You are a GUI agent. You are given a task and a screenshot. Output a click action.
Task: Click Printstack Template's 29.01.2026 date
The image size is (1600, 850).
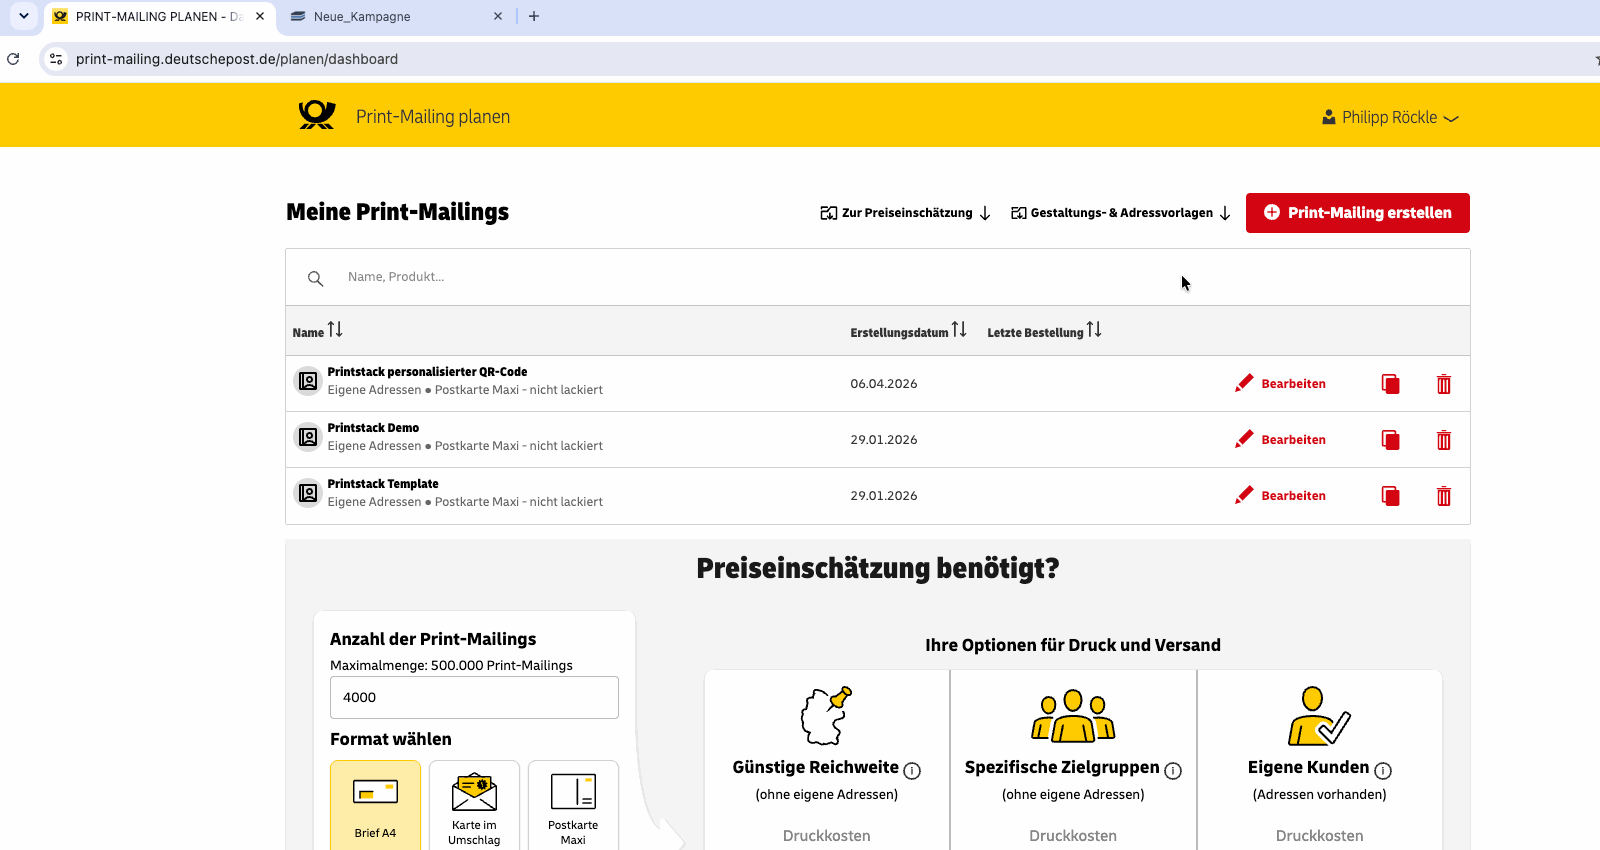884,496
